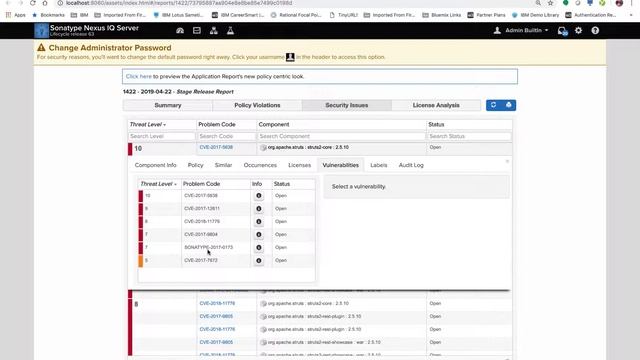Click the browser zoom magnifier icon

click(538, 3)
